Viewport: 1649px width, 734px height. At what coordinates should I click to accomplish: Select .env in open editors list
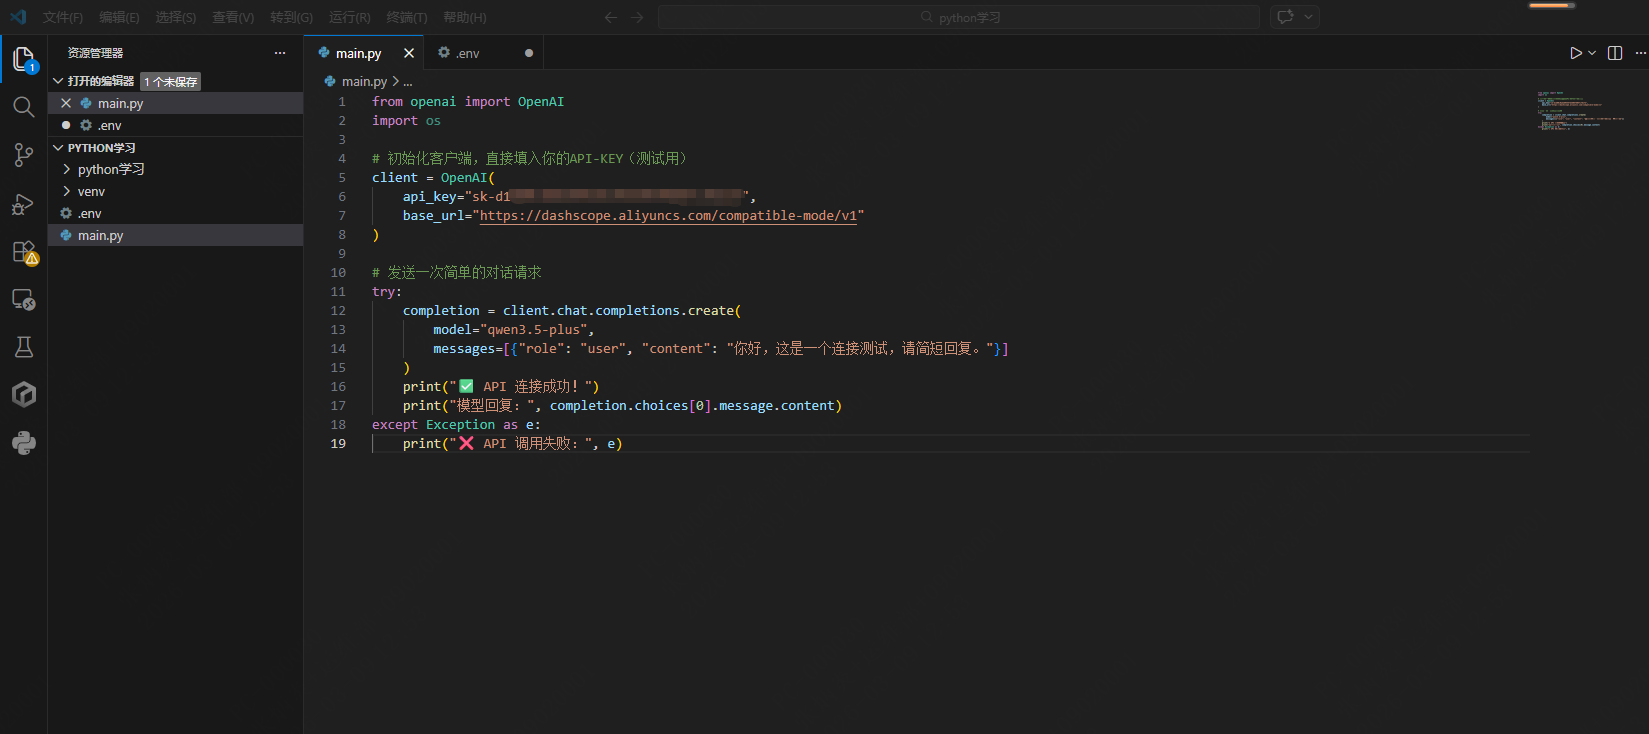click(175, 125)
